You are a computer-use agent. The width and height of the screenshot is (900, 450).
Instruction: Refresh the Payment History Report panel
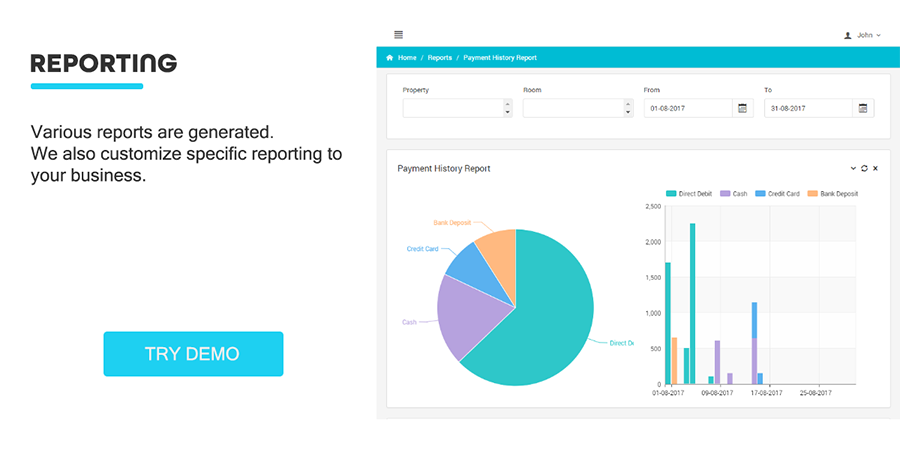tap(864, 169)
